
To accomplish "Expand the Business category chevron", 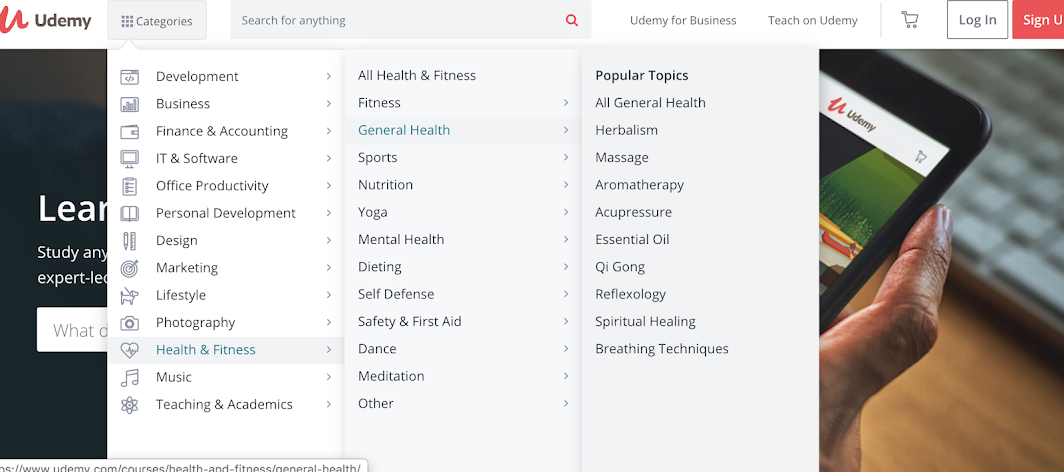I will (328, 103).
